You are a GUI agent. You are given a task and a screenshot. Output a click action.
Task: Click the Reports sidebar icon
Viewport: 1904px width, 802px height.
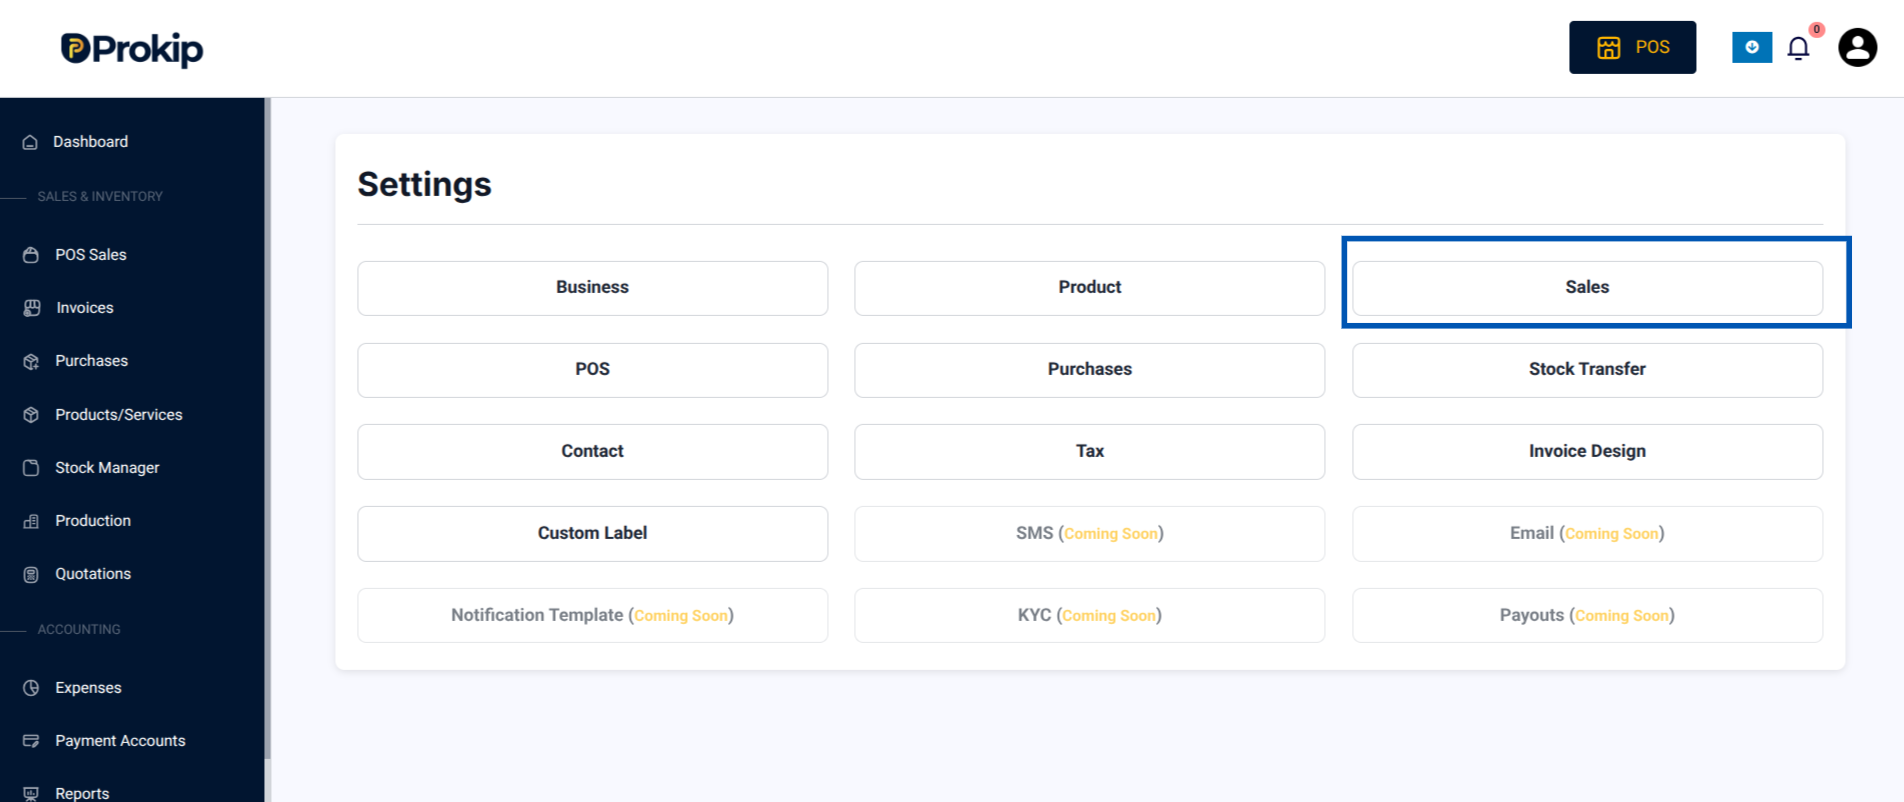pyautogui.click(x=31, y=793)
